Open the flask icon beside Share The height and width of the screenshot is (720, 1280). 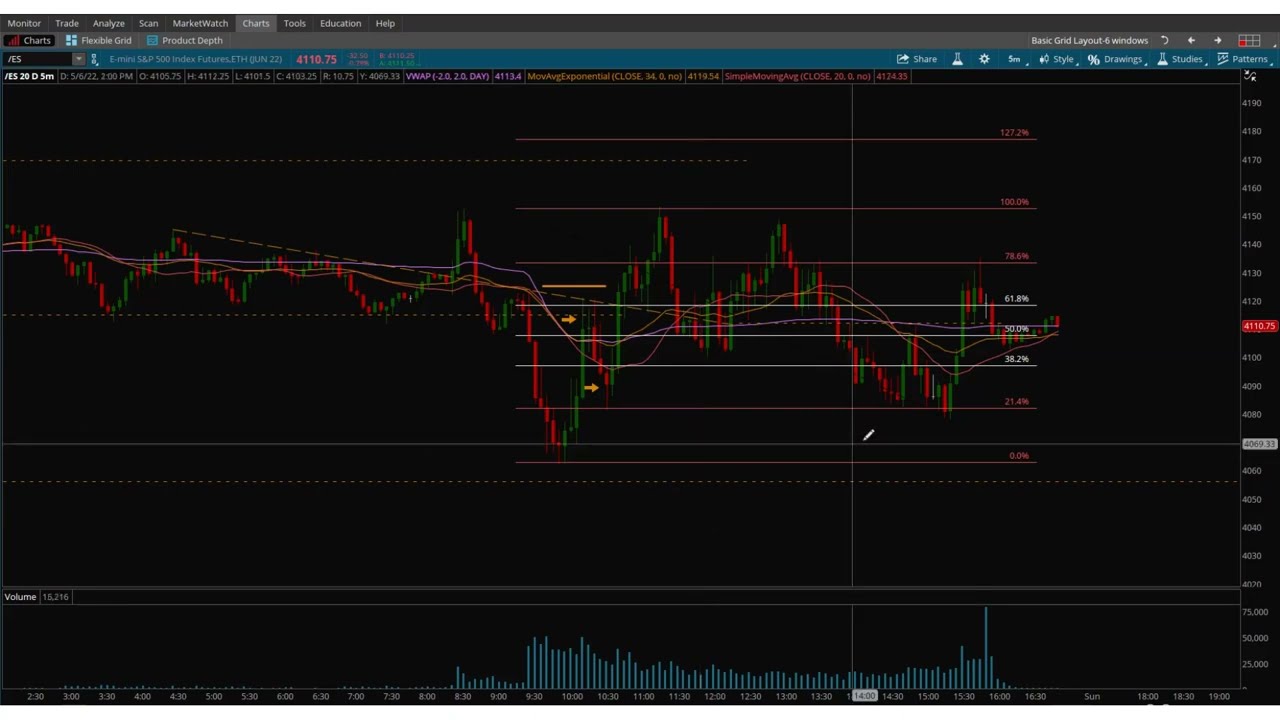coord(957,59)
